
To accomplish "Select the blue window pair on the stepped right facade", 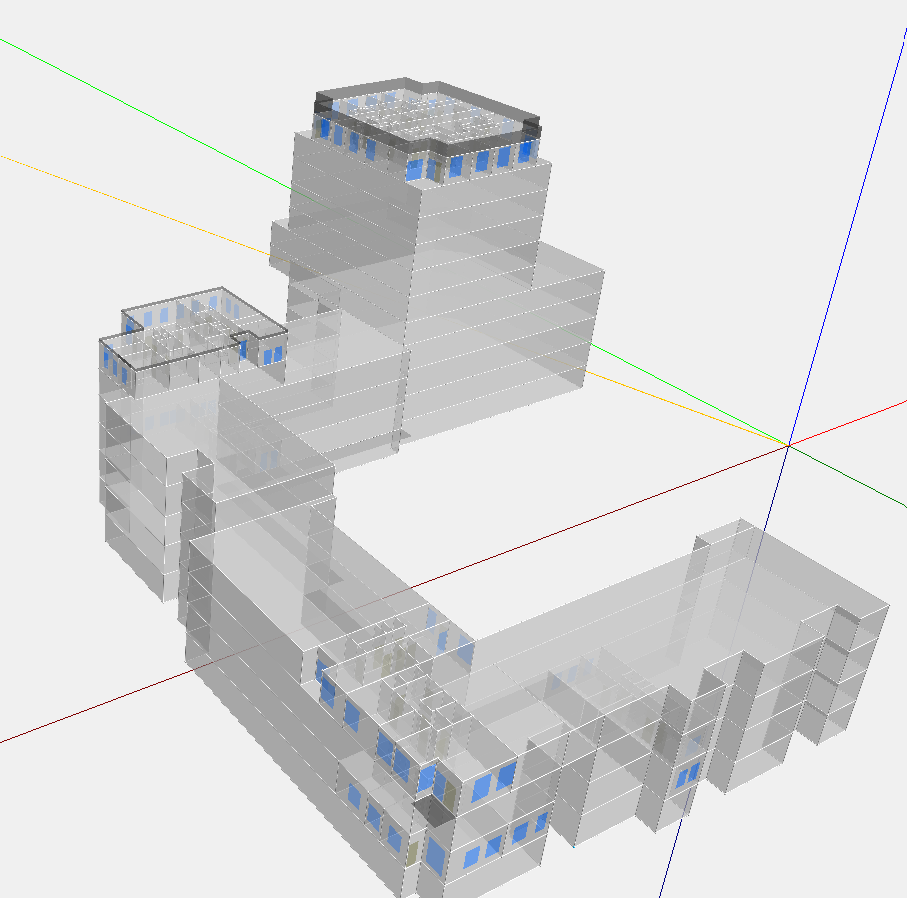I will click(x=687, y=775).
